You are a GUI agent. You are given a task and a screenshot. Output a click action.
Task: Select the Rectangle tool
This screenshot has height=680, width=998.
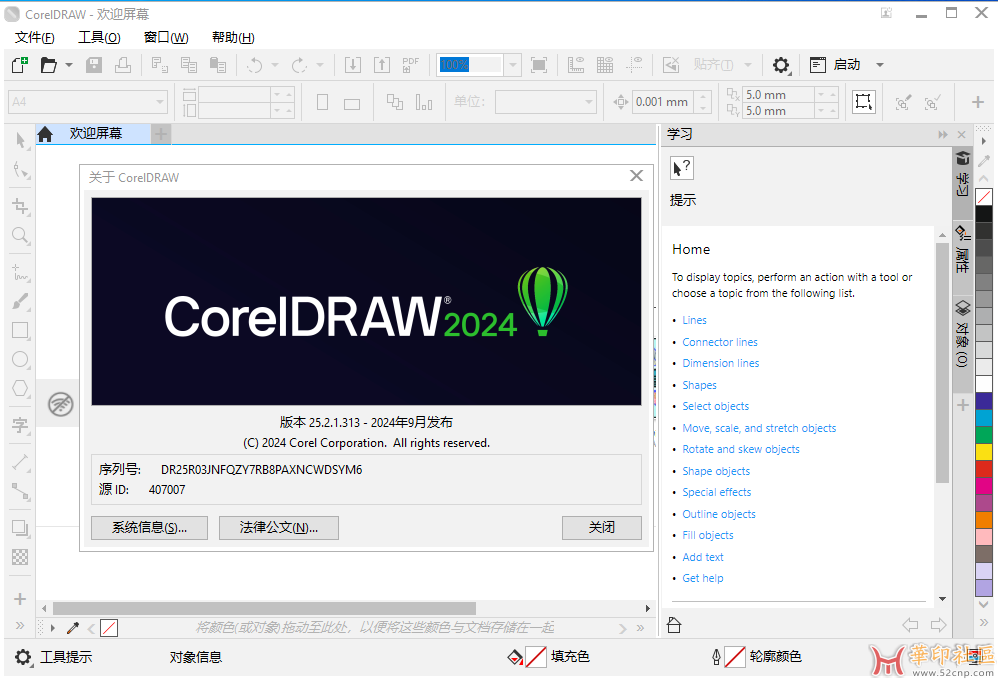pos(20,330)
